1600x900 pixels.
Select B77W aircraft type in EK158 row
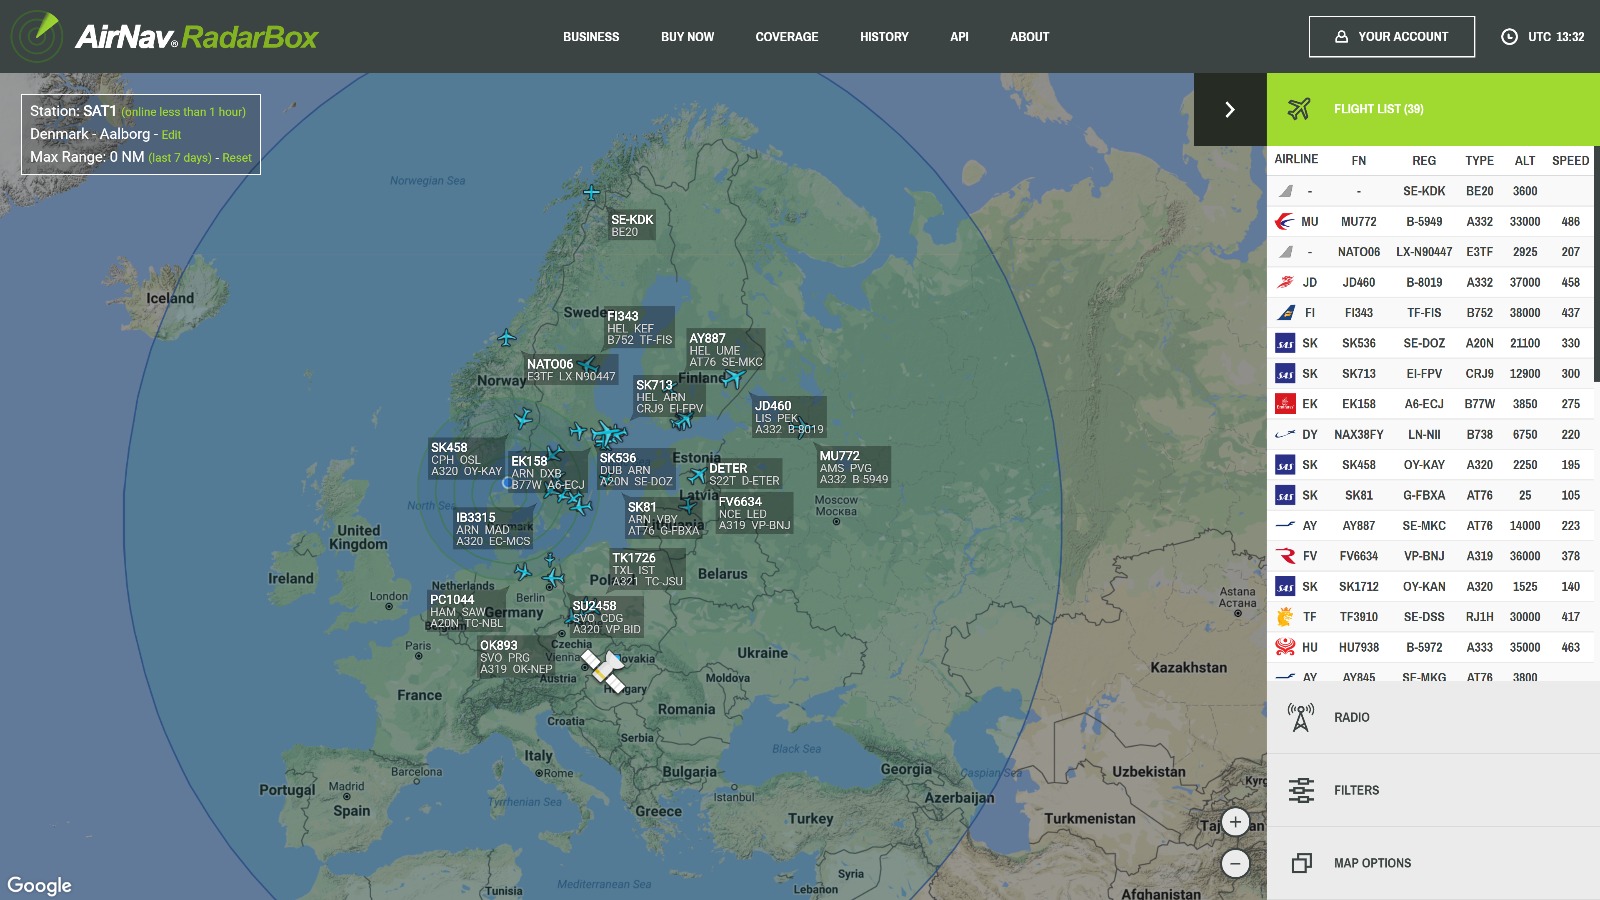pyautogui.click(x=1479, y=404)
